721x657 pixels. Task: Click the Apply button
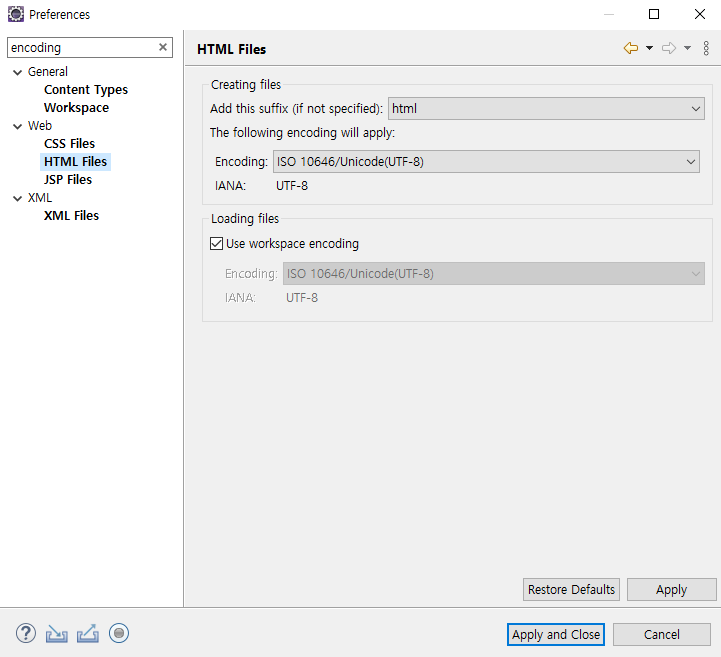[671, 589]
